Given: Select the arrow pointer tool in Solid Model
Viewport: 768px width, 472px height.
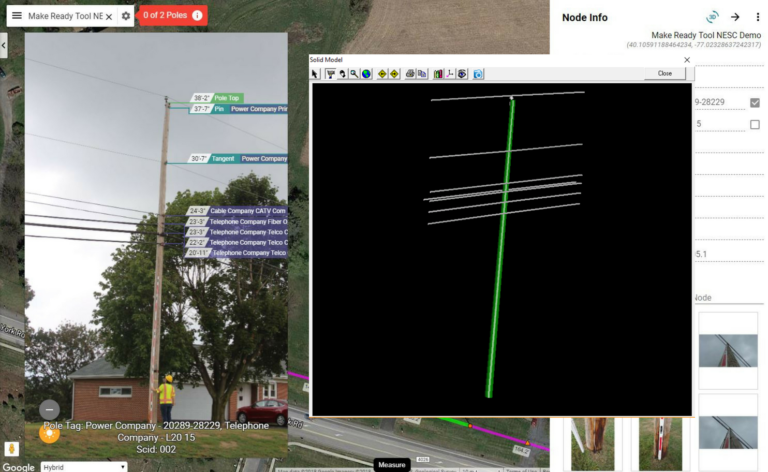Looking at the screenshot, I should 314,74.
